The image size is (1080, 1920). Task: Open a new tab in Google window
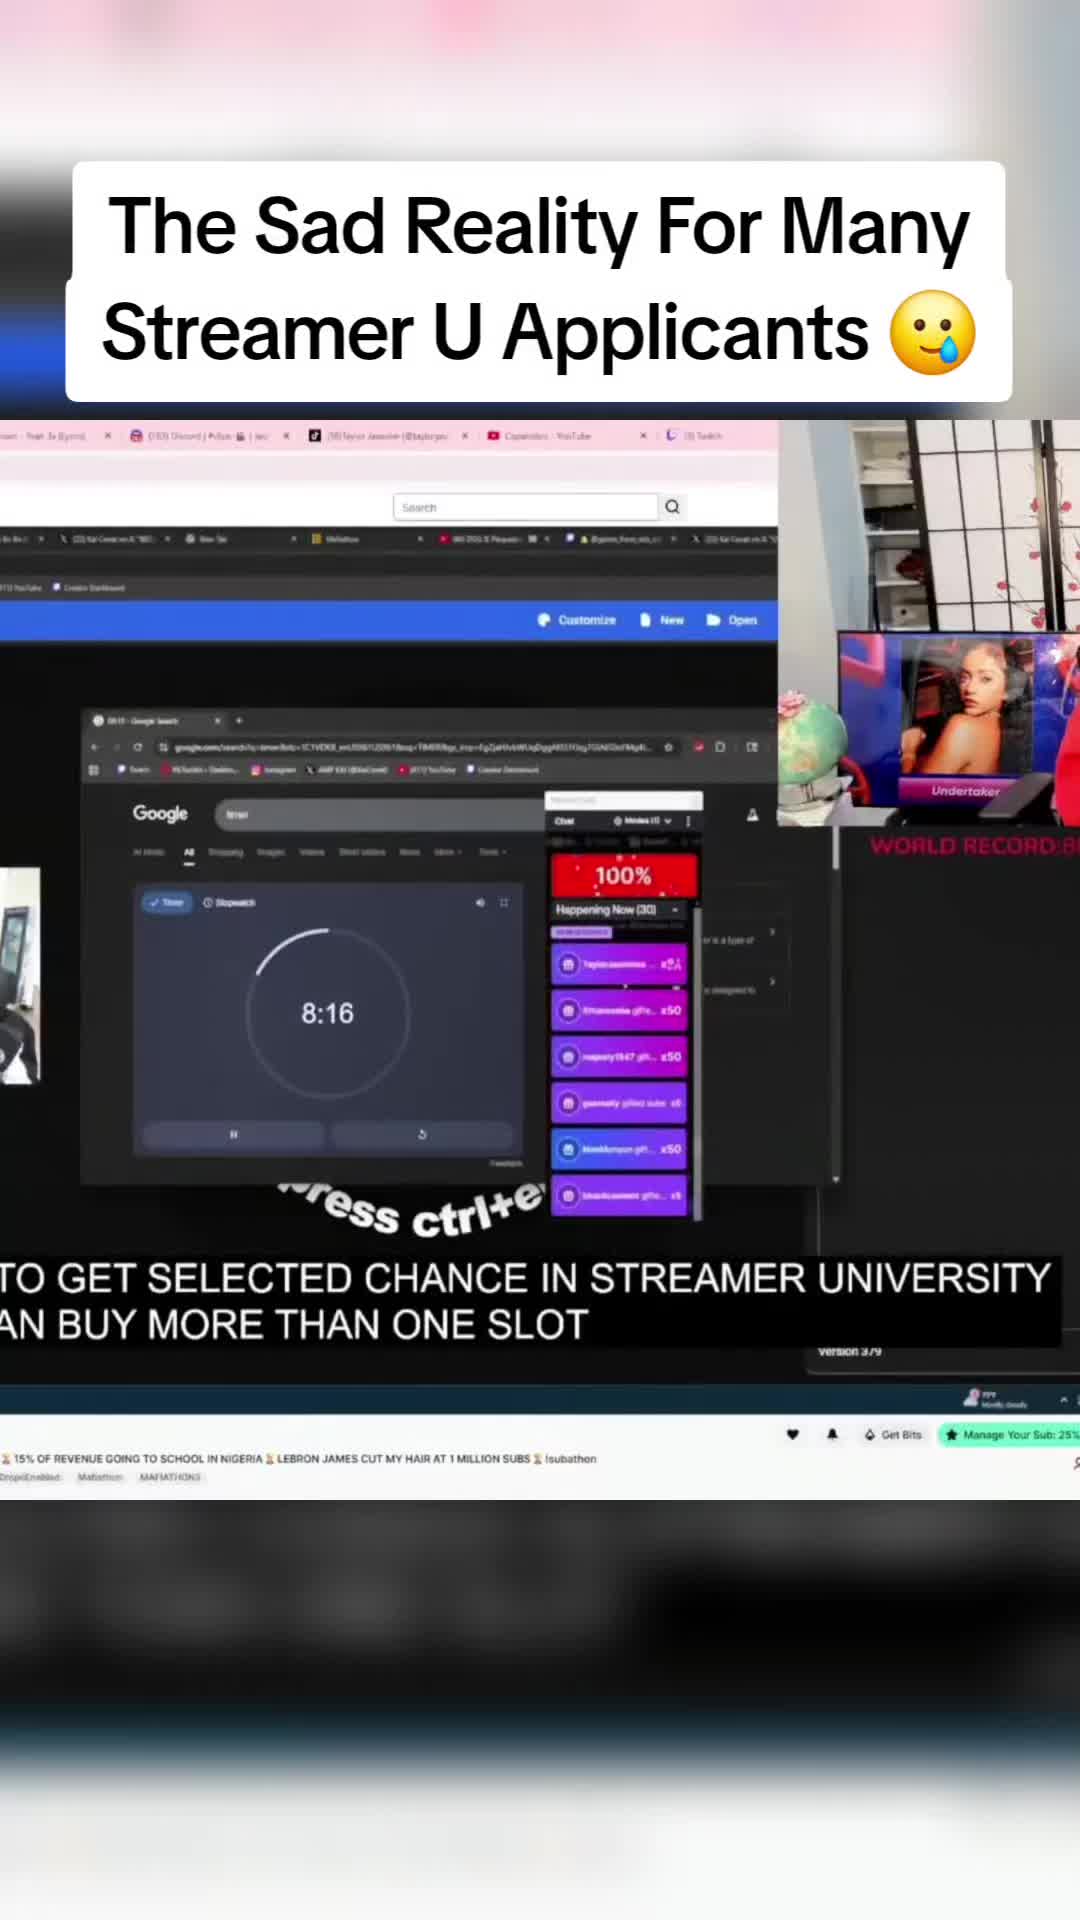(x=239, y=720)
